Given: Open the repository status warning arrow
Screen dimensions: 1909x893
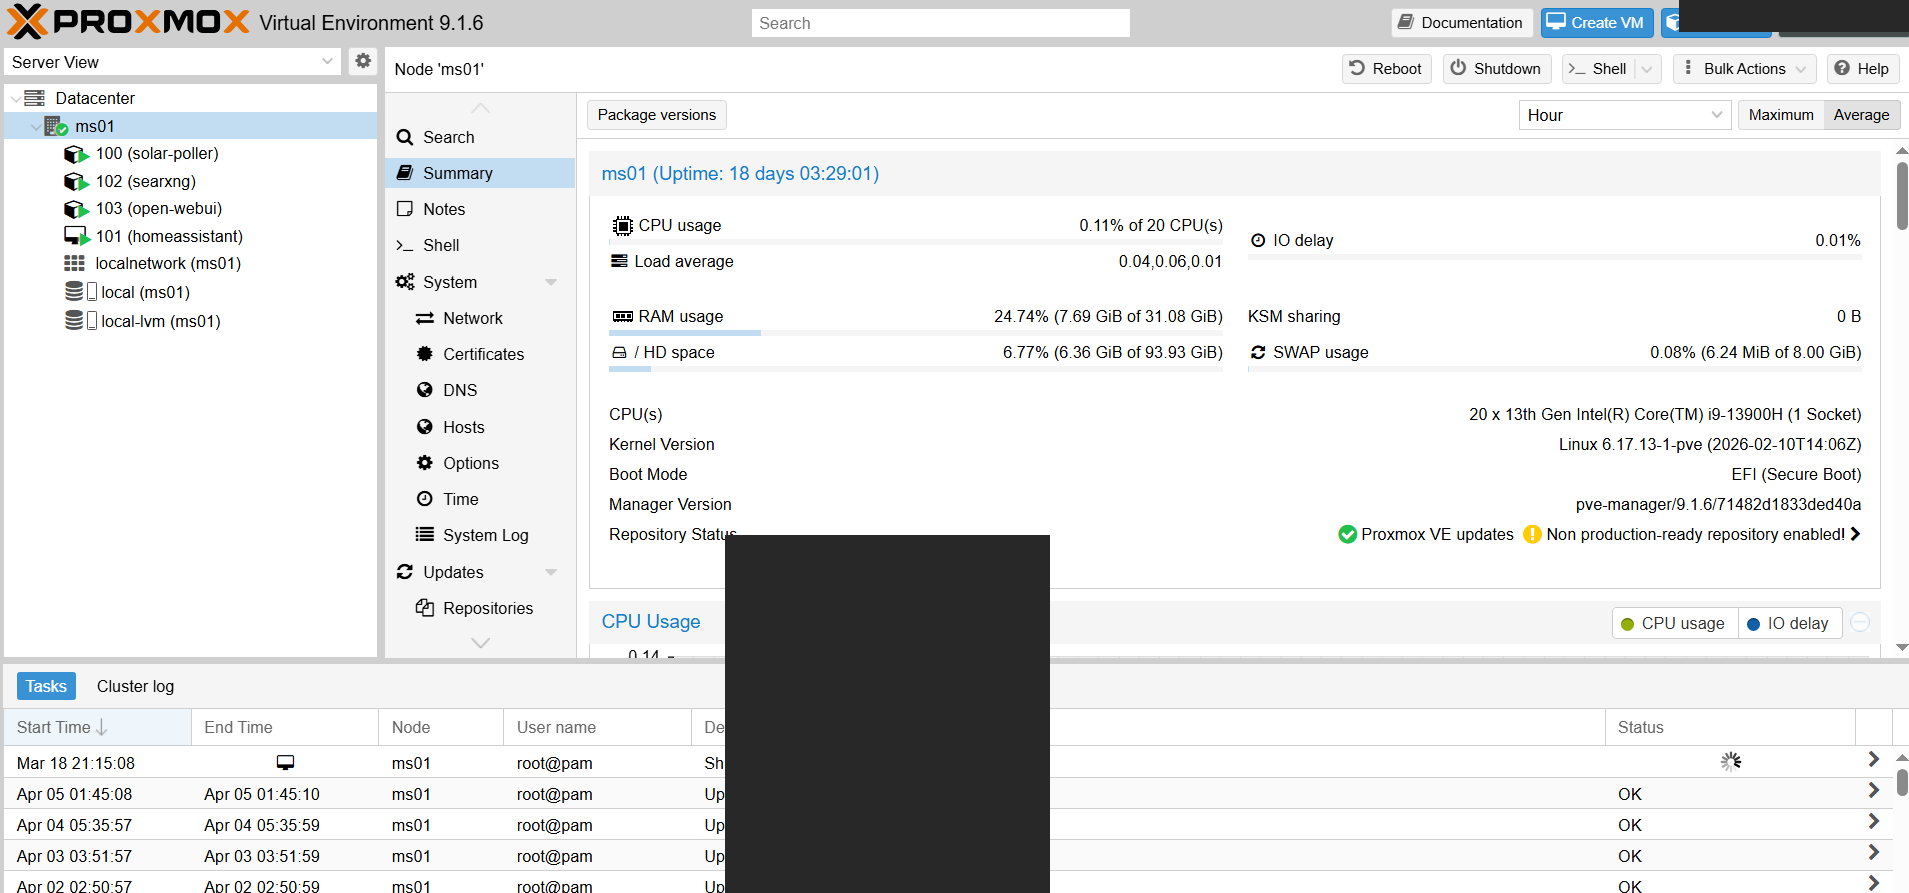Looking at the screenshot, I should (x=1856, y=534).
